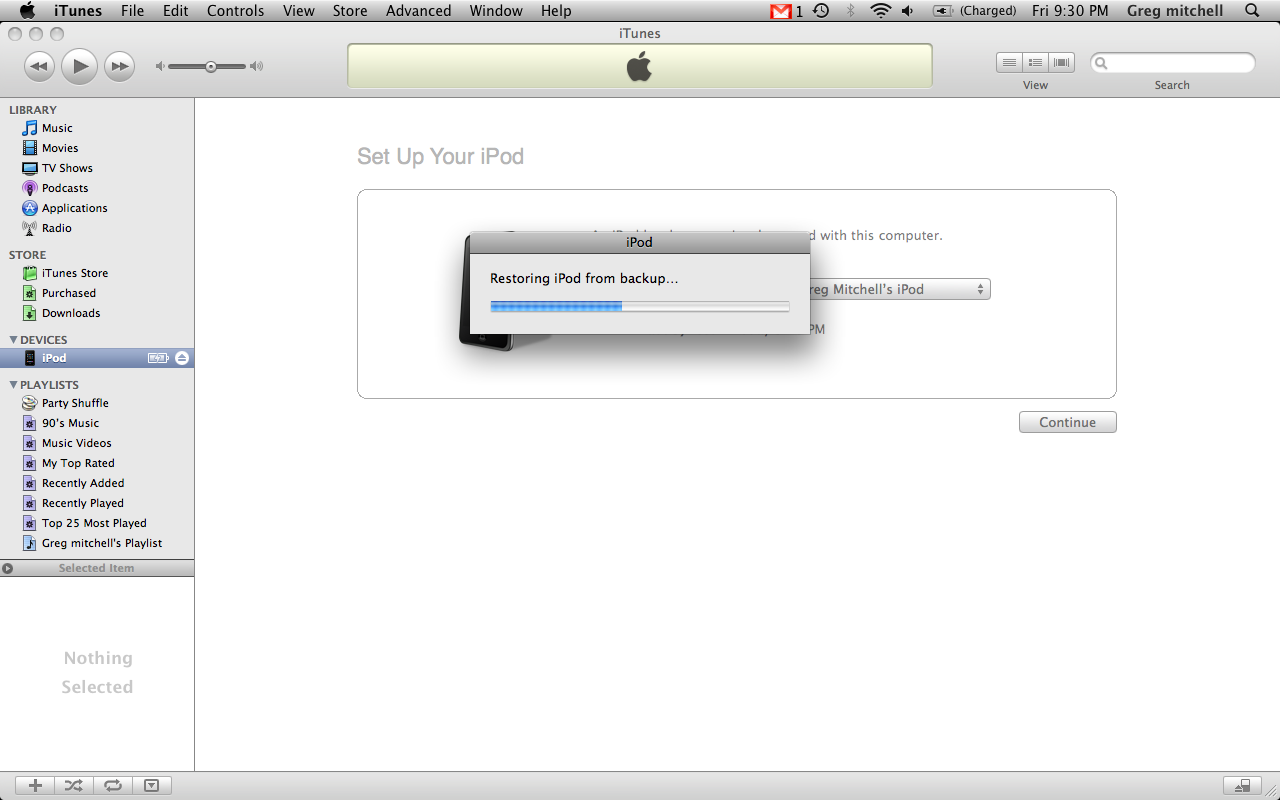Toggle repeat mode

[x=113, y=786]
